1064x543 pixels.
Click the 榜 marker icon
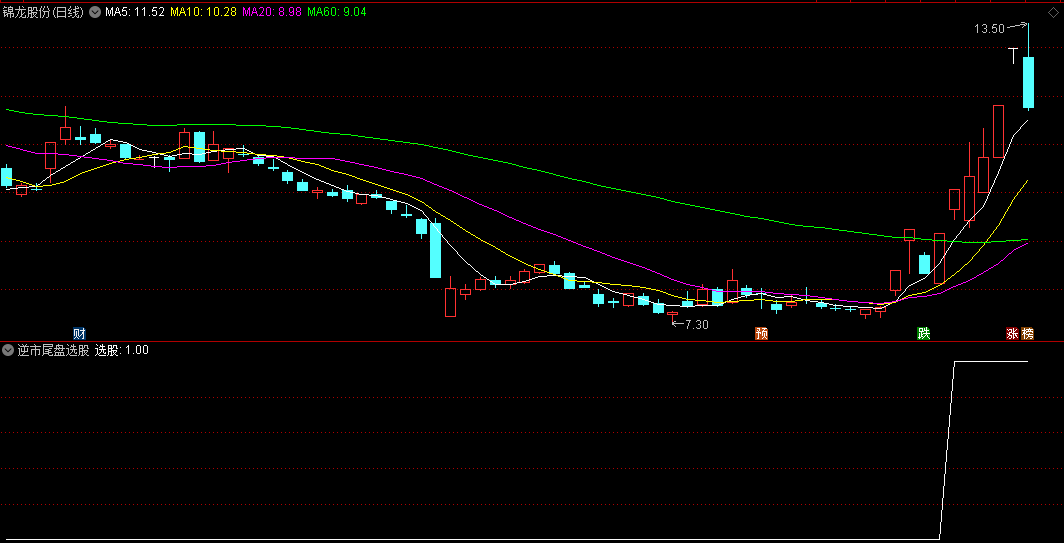1027,333
